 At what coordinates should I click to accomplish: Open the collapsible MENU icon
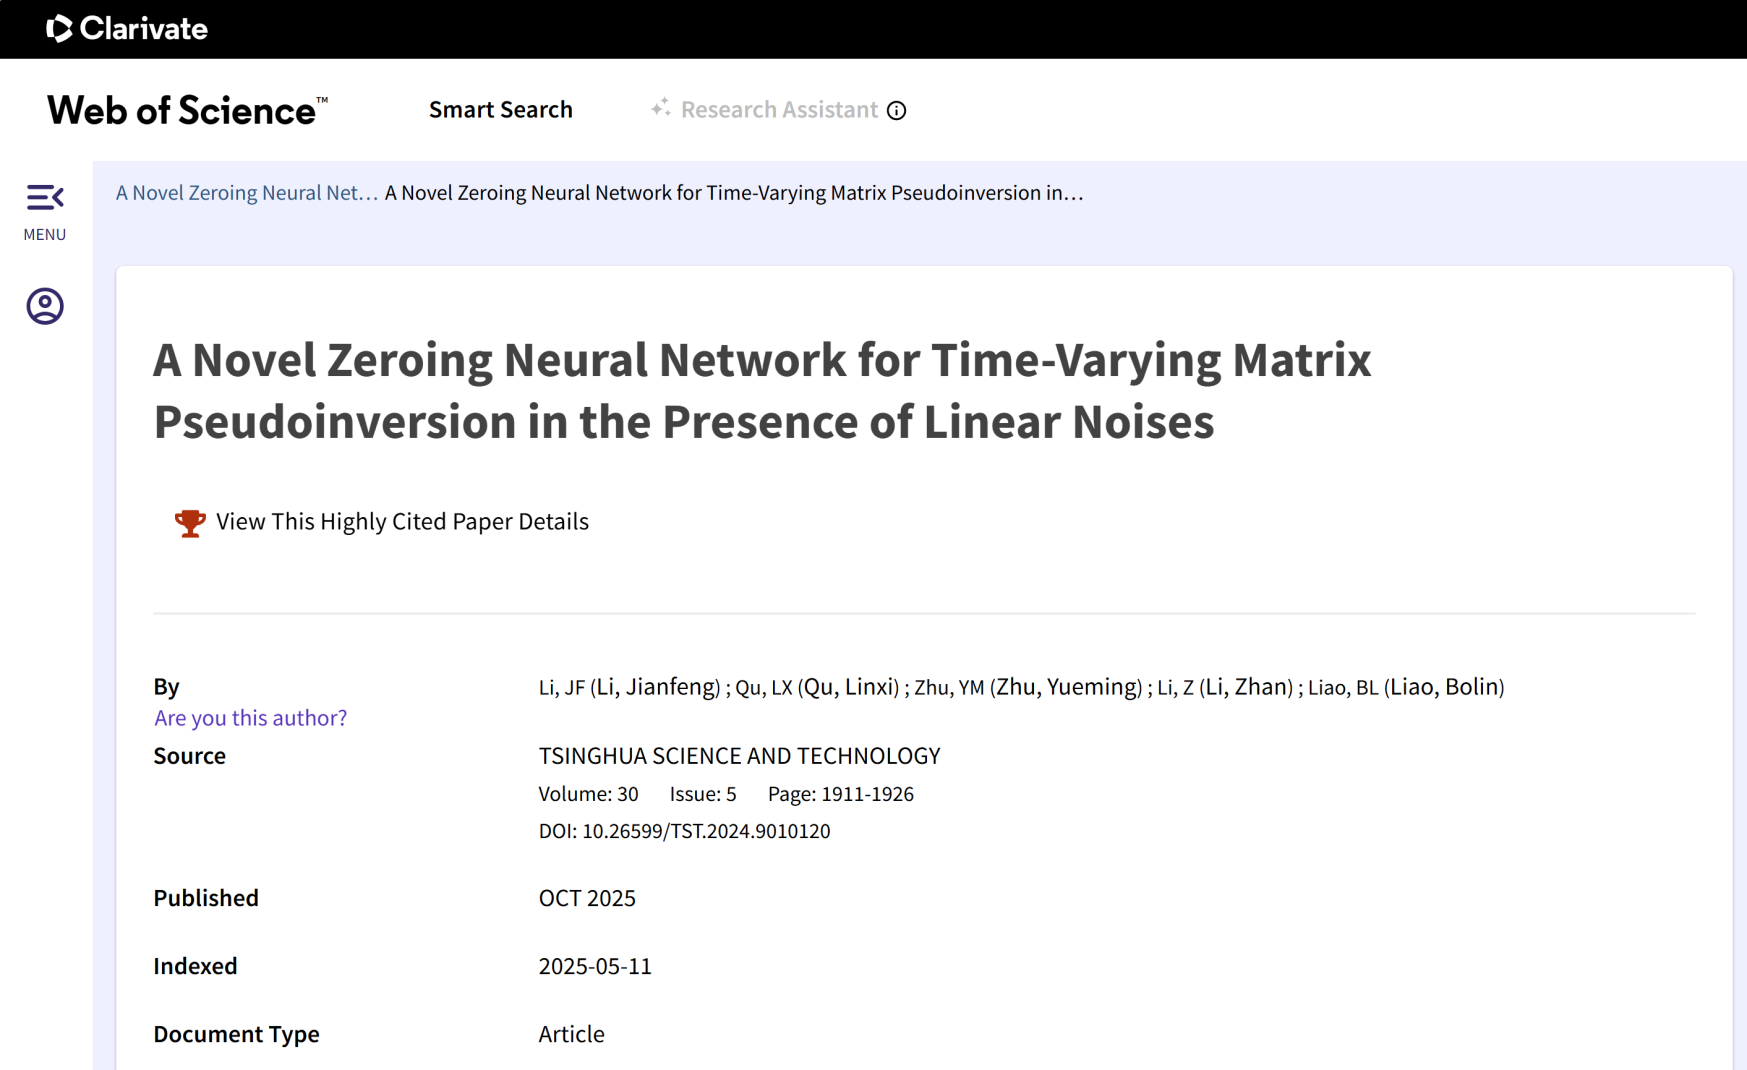[x=45, y=197]
